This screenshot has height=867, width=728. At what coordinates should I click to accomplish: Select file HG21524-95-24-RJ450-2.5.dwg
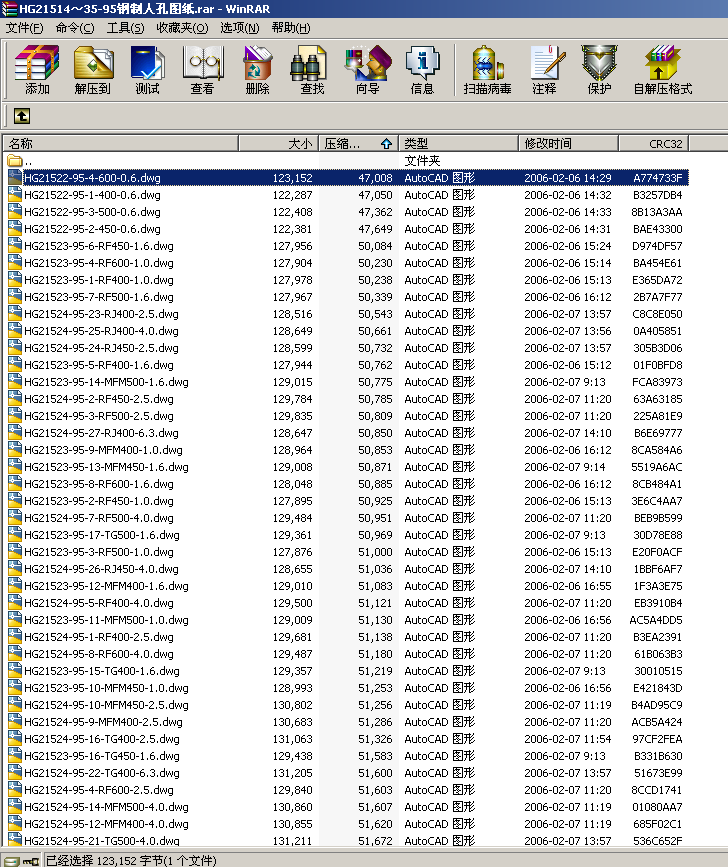(101, 348)
